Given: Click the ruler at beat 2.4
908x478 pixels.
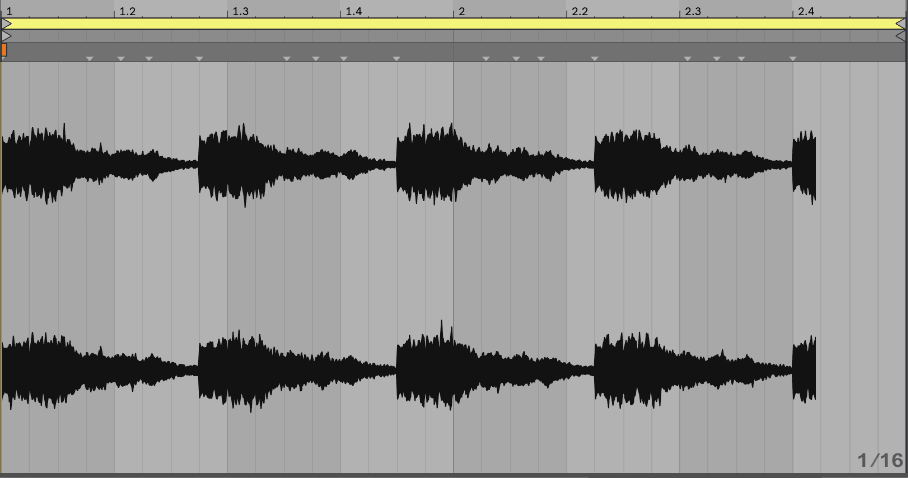Looking at the screenshot, I should click(806, 11).
